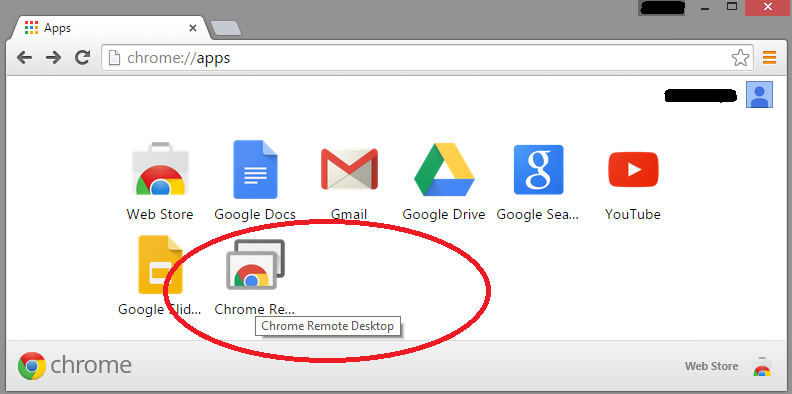Close the Apps tab
Screen dimensions: 792x394
(x=192, y=28)
